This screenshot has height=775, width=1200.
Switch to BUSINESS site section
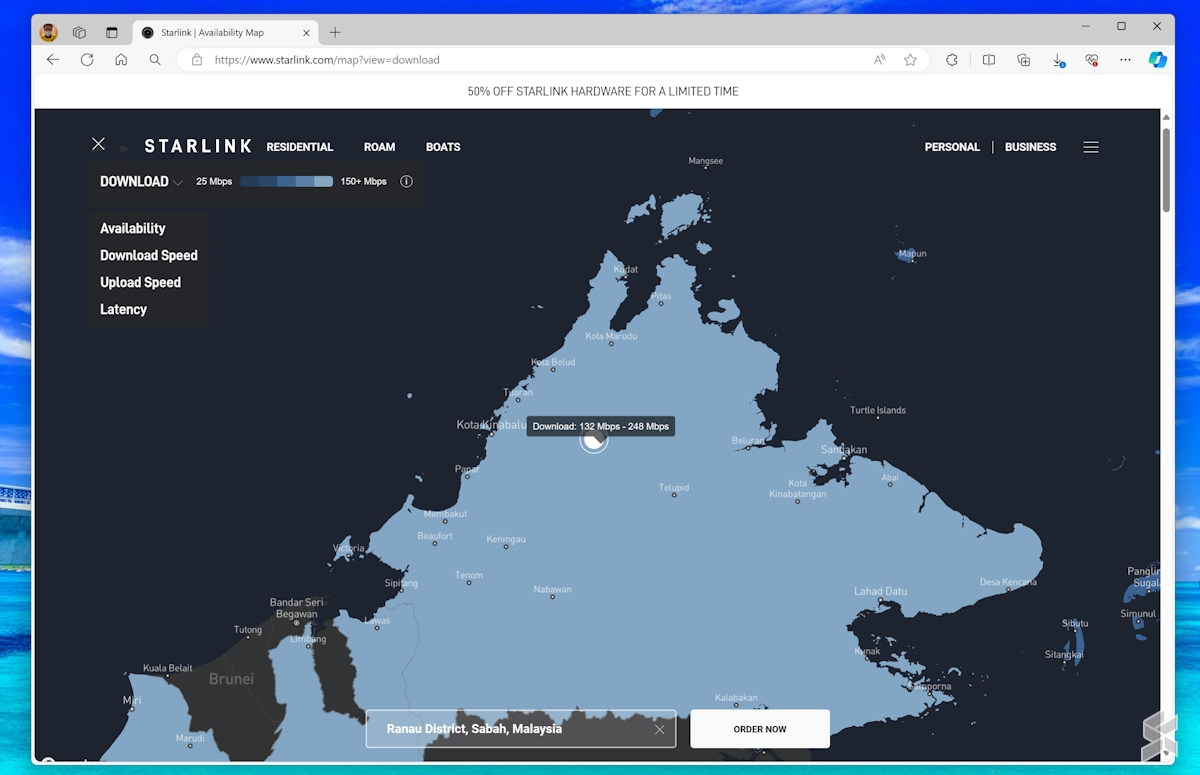1030,147
